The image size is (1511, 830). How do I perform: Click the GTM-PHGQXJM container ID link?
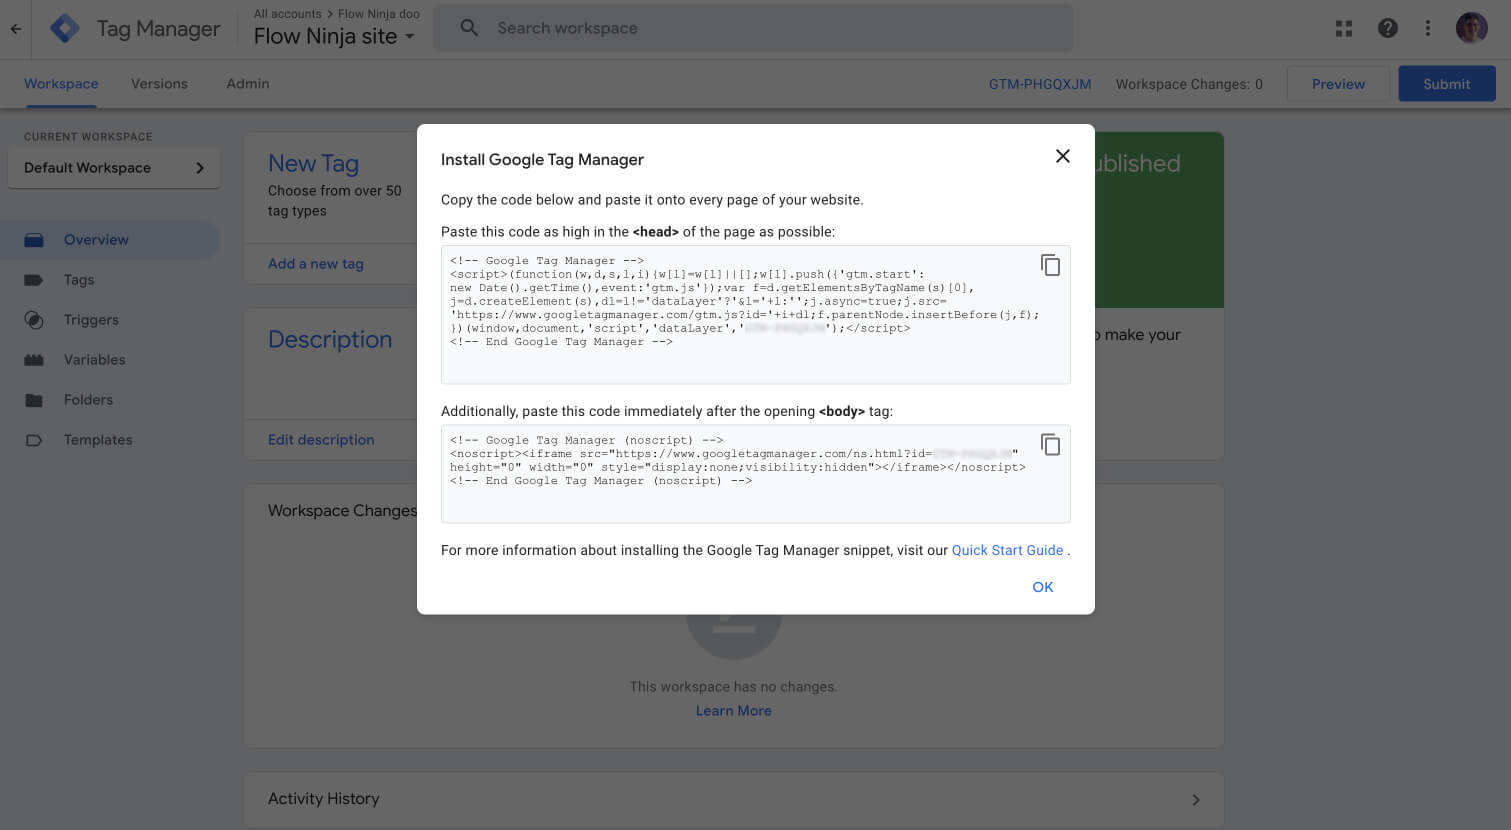(x=1040, y=84)
